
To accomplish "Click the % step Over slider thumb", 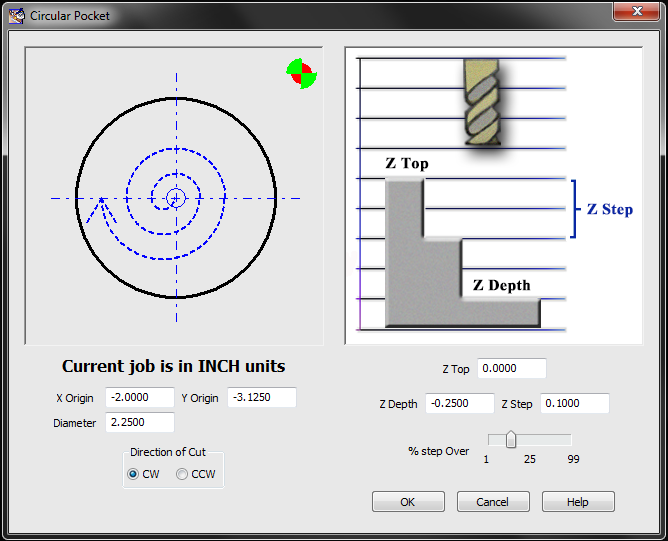I will point(511,440).
